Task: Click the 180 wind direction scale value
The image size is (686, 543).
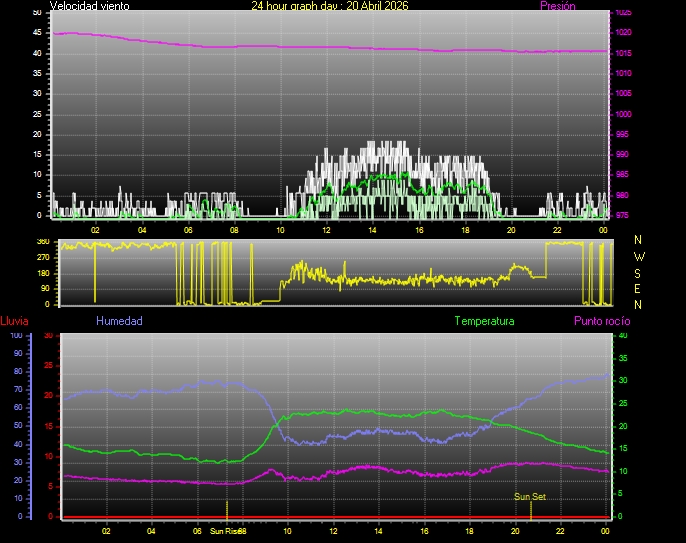Action: point(42,273)
